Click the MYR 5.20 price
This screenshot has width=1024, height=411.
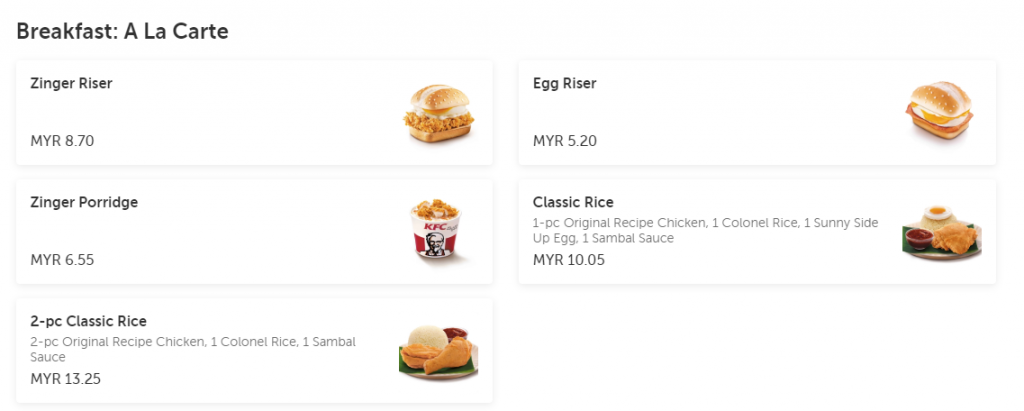[x=564, y=141]
